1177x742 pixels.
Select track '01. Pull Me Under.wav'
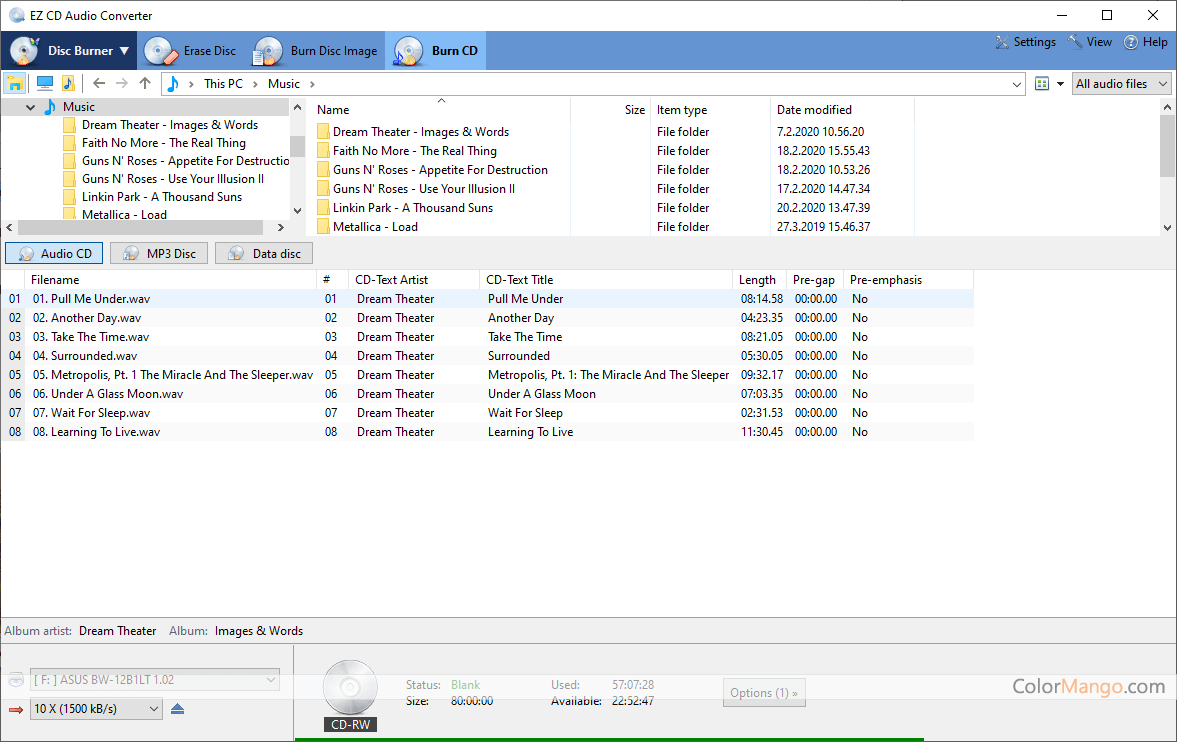pos(91,299)
